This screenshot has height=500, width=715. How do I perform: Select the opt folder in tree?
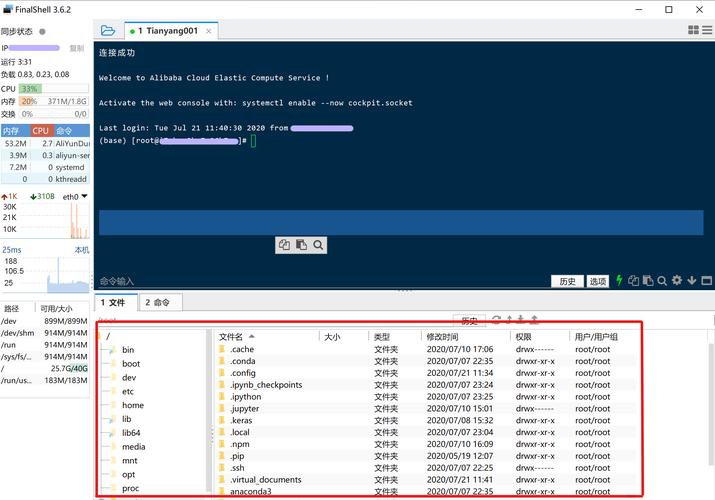click(x=129, y=474)
